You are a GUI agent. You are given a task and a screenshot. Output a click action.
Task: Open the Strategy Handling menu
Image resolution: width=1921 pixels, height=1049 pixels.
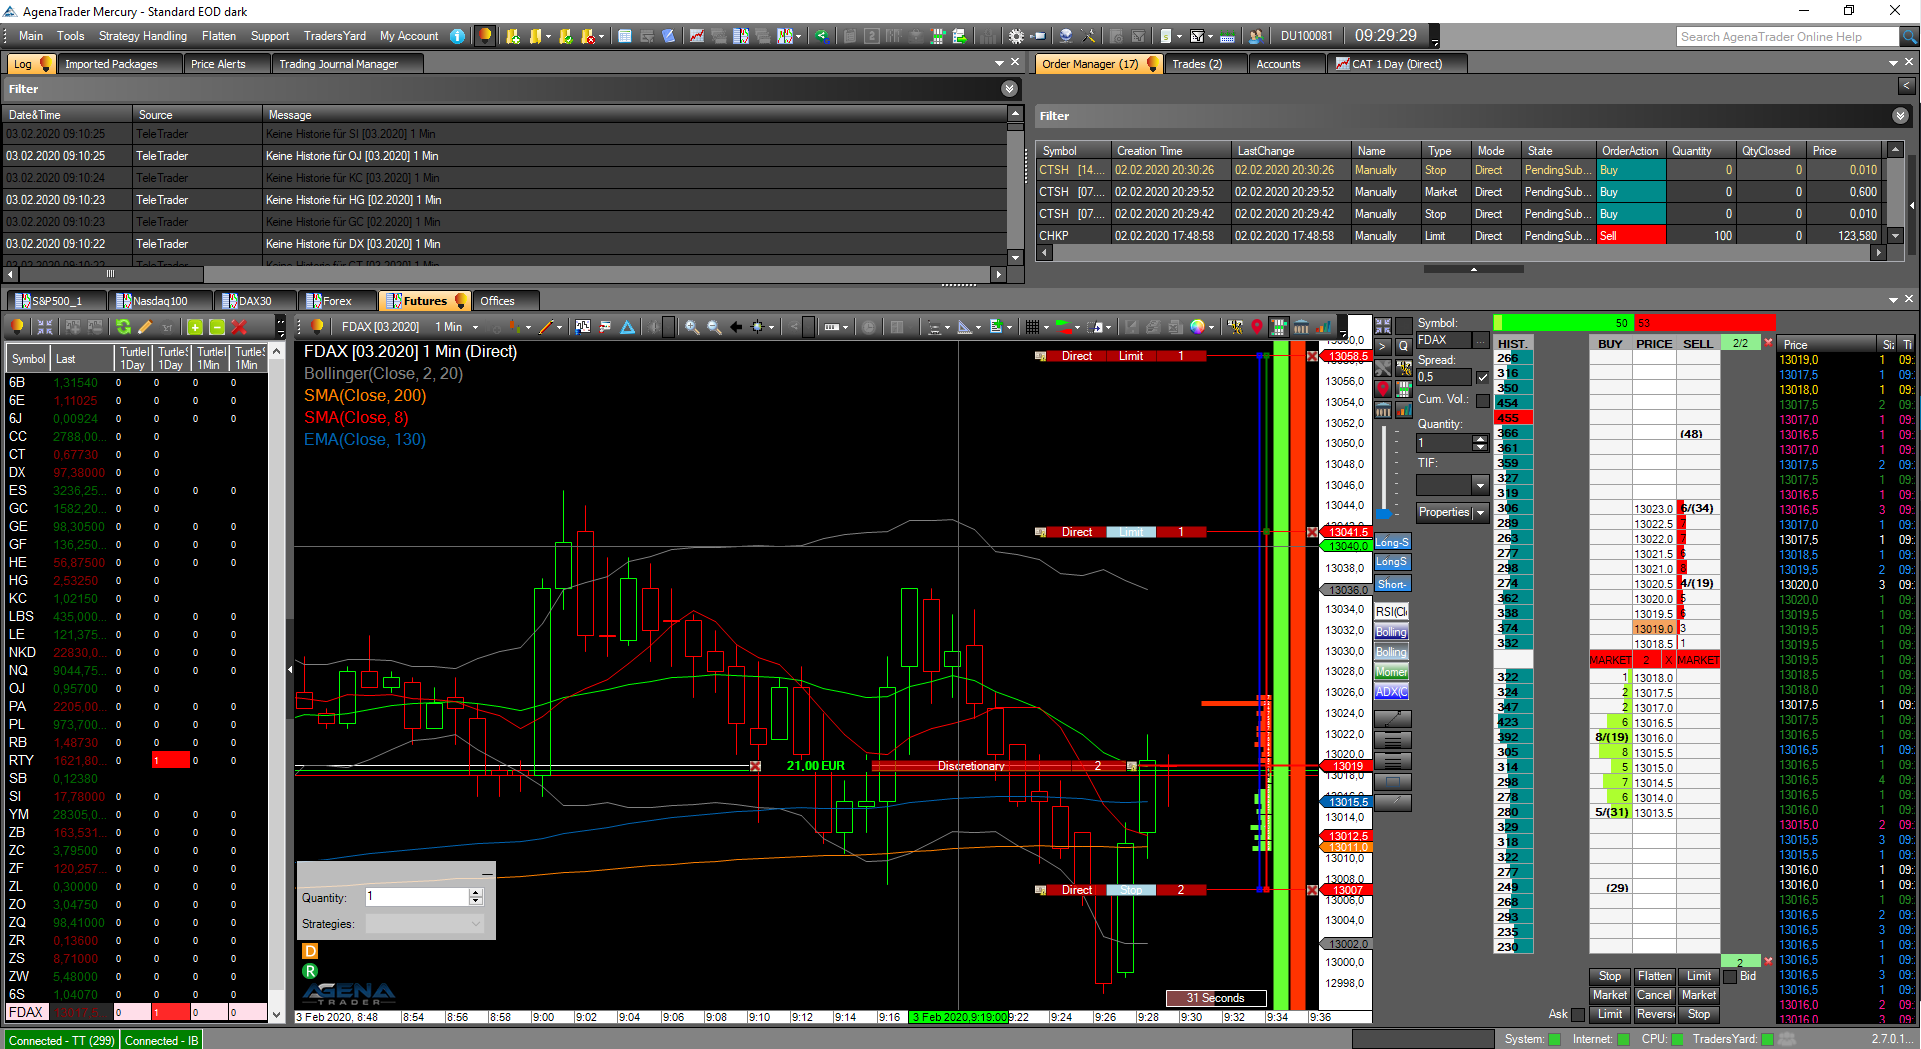click(x=142, y=36)
